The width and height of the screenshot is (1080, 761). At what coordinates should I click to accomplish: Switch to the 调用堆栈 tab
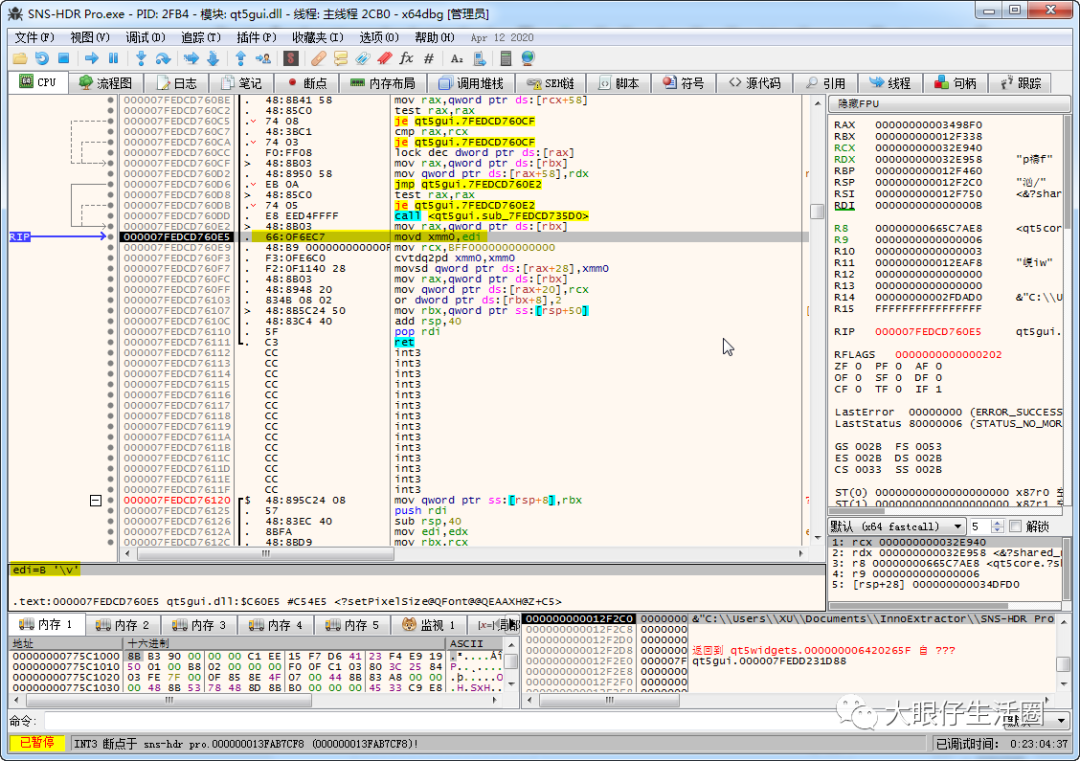point(471,83)
